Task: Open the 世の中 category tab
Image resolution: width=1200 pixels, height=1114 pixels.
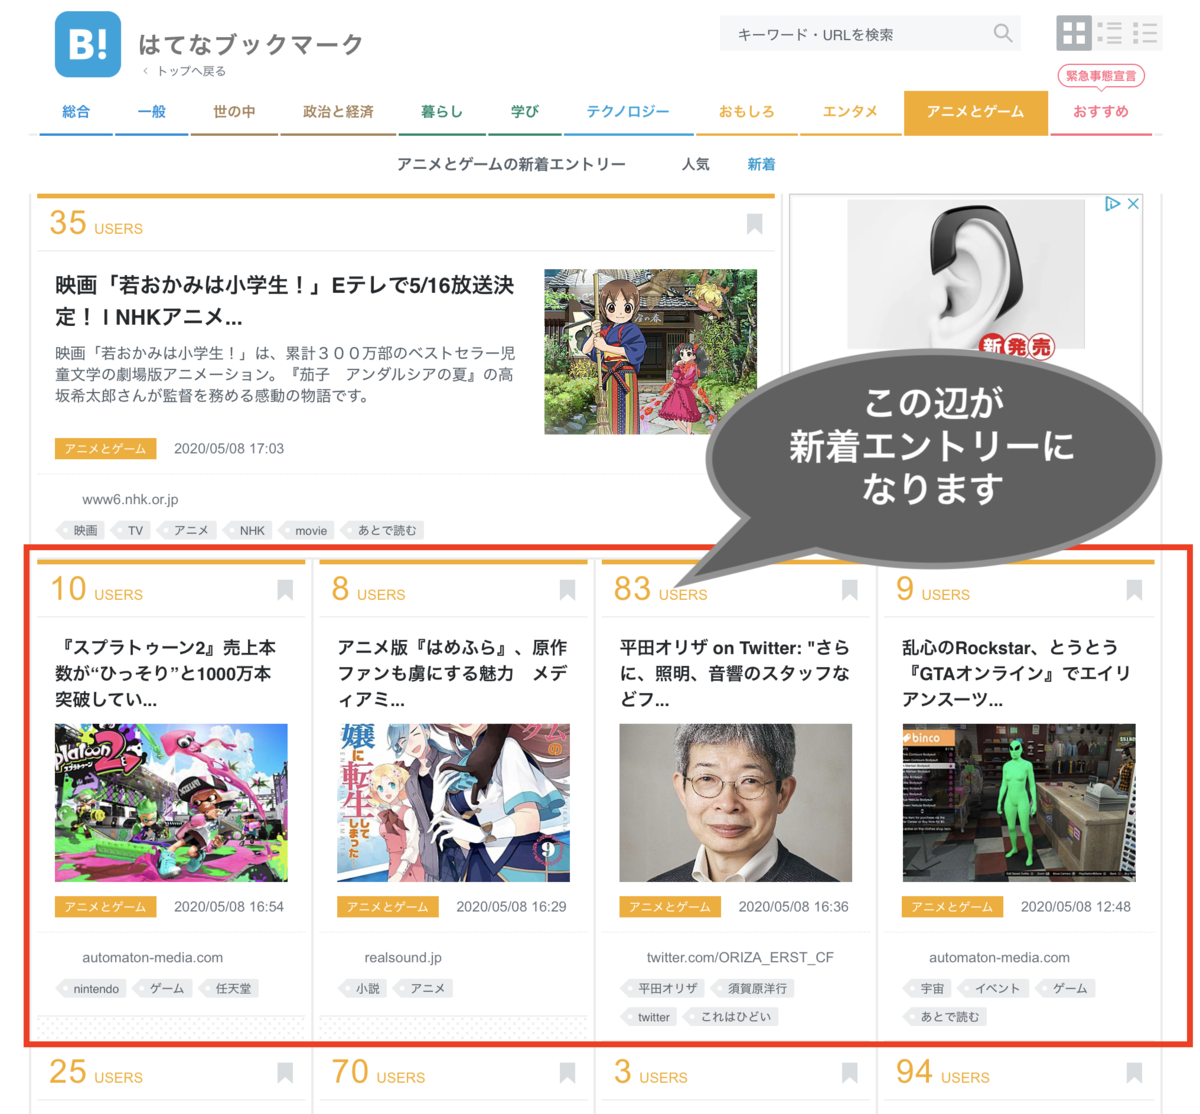Action: click(234, 112)
